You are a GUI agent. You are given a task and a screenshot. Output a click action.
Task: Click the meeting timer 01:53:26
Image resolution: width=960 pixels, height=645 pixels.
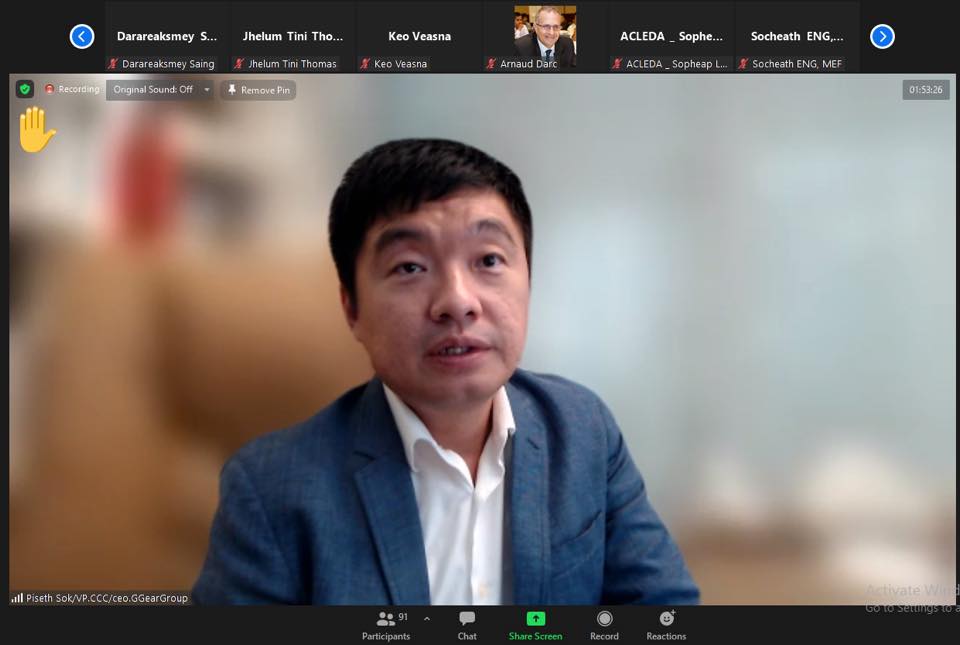pos(926,90)
